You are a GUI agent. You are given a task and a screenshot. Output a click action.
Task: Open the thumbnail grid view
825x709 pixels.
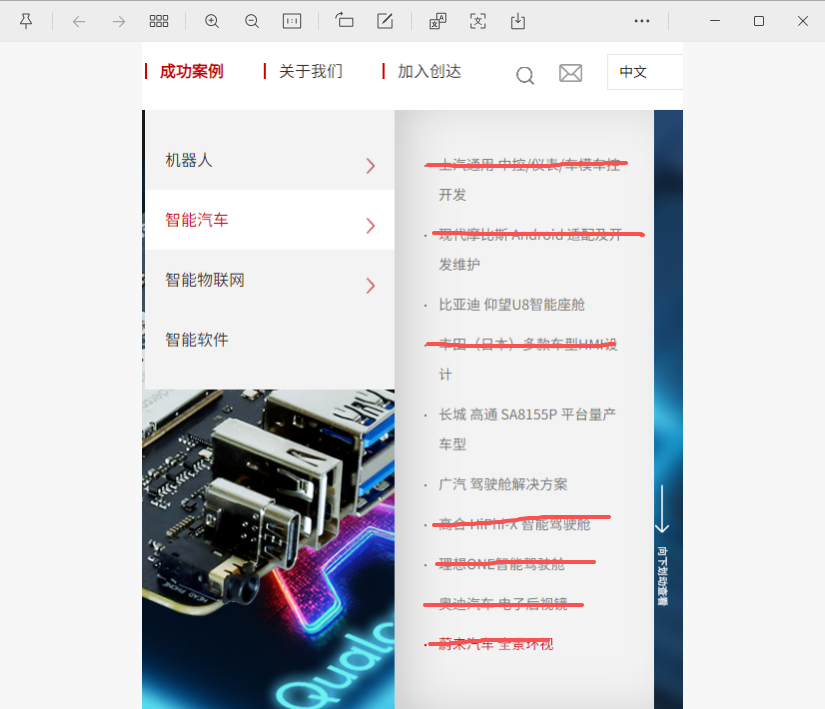click(x=159, y=21)
